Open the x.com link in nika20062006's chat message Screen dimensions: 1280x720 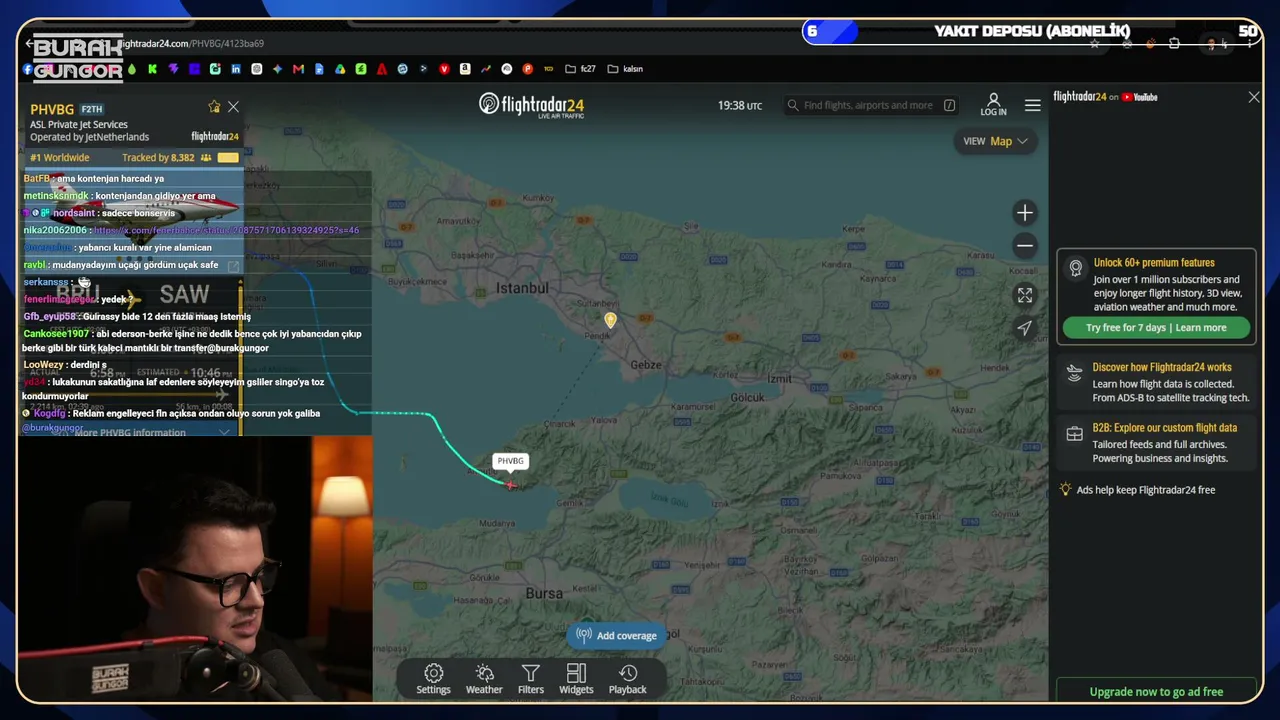coord(227,230)
